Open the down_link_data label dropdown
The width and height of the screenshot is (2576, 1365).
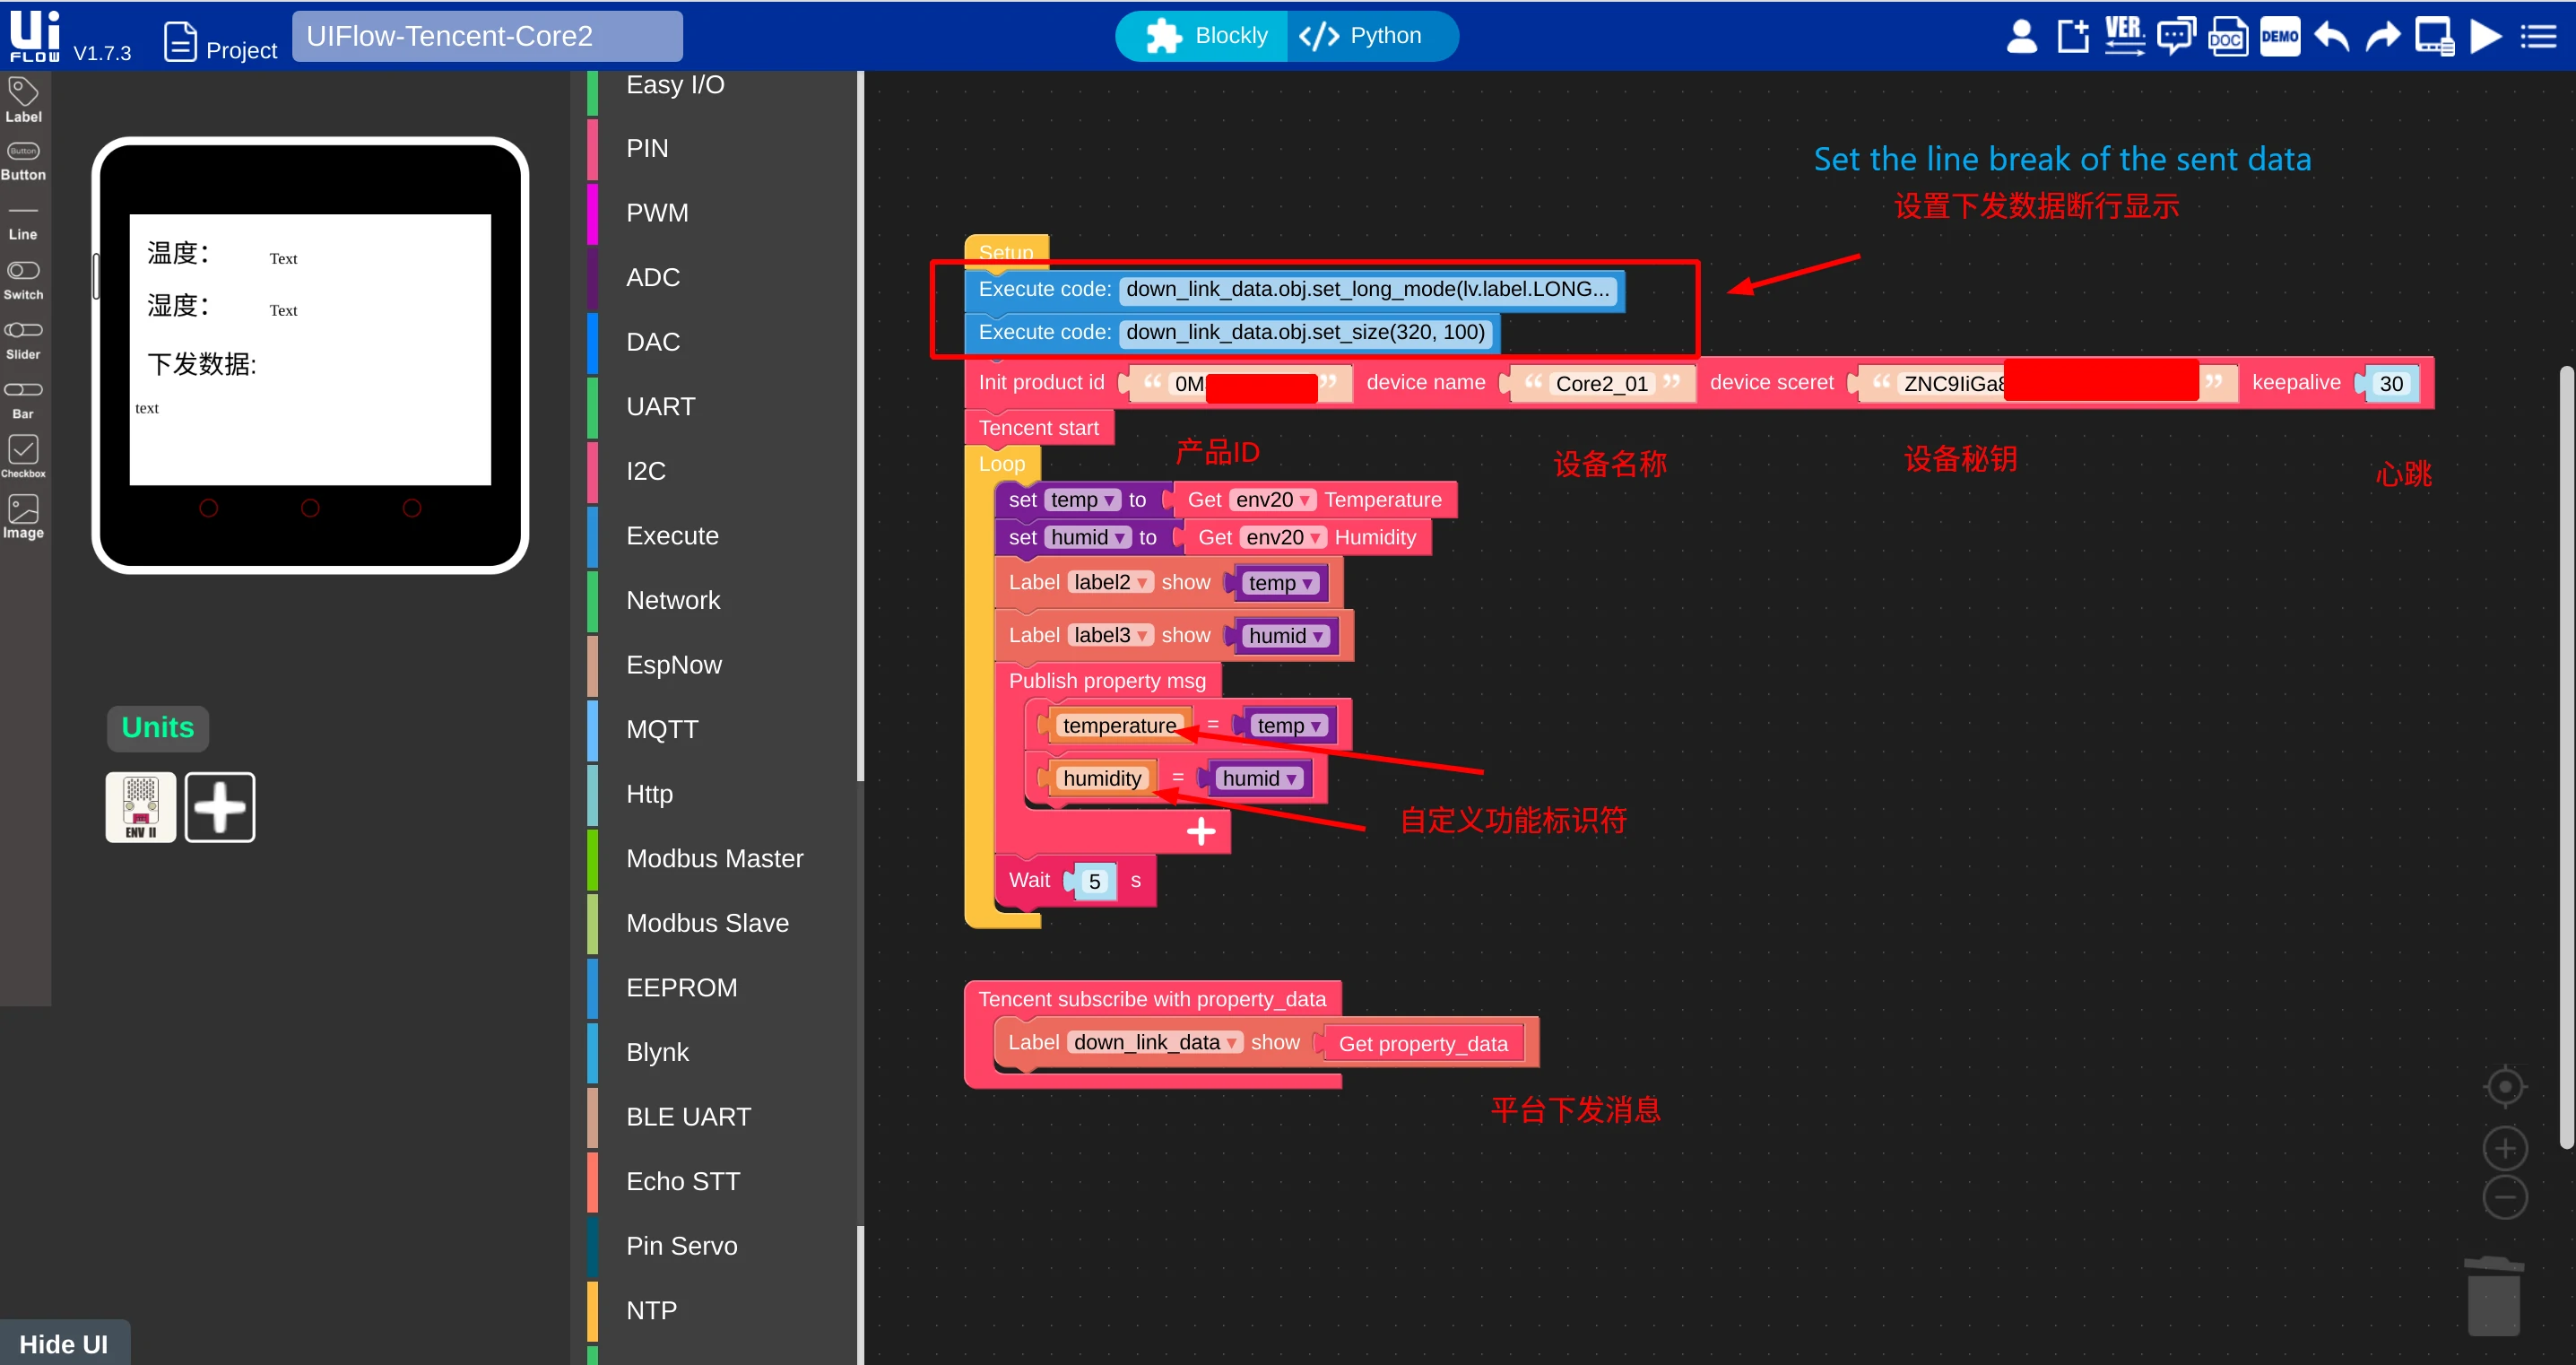coord(1155,1043)
